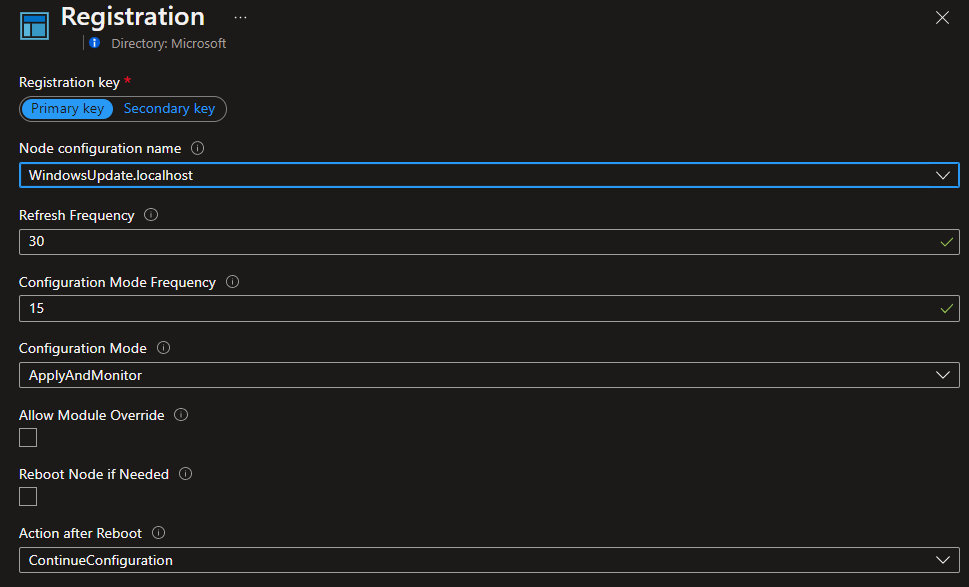Click the Refresh Frequency input field
Image resolution: width=969 pixels, height=587 pixels.
[x=480, y=242]
